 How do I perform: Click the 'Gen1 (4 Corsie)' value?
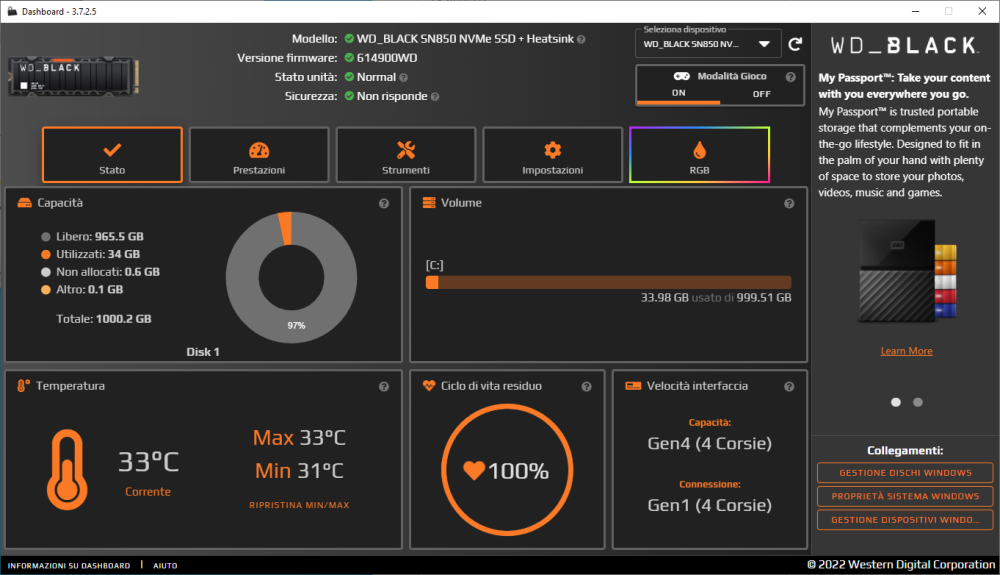coord(709,505)
